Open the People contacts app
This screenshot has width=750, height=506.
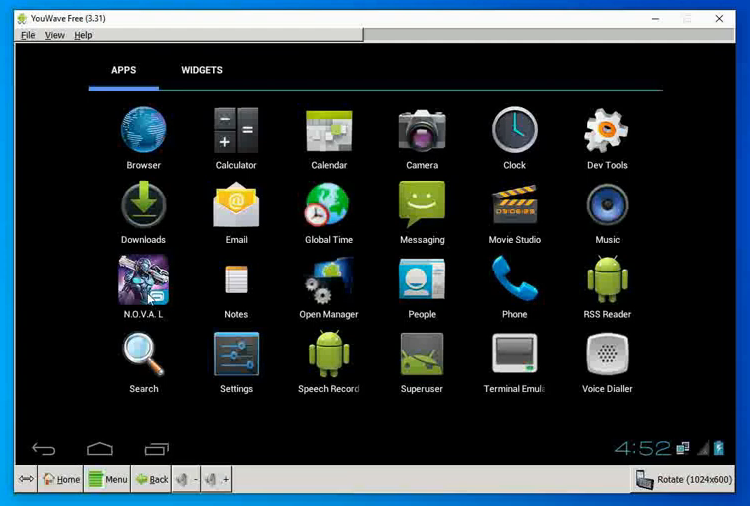tap(422, 279)
